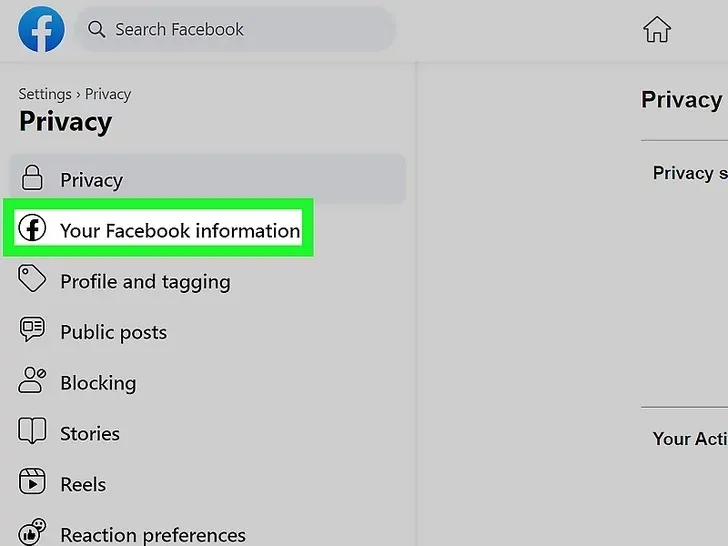Image resolution: width=728 pixels, height=546 pixels.
Task: Open the Reels settings
Action: click(x=83, y=484)
